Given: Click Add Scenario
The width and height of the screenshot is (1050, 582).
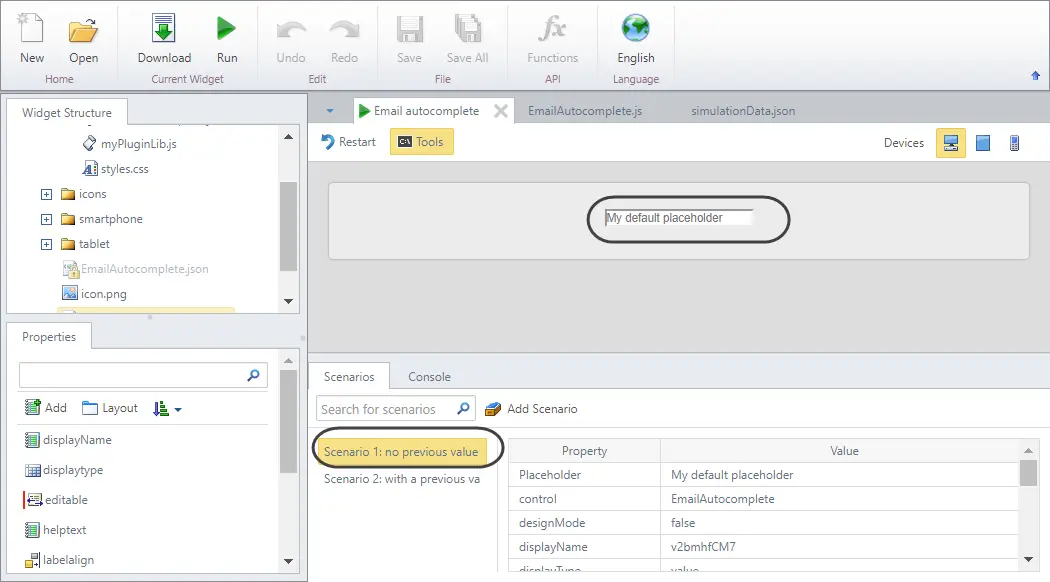Looking at the screenshot, I should [x=531, y=409].
